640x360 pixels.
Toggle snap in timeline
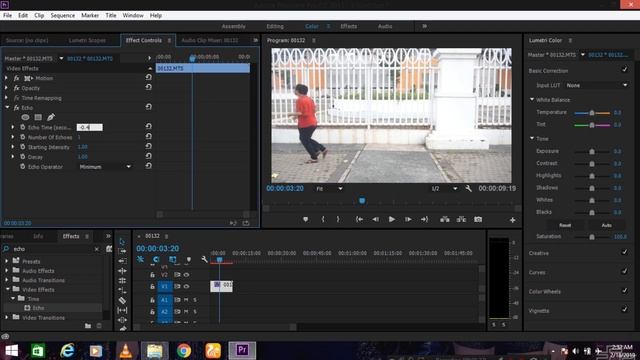pos(156,259)
